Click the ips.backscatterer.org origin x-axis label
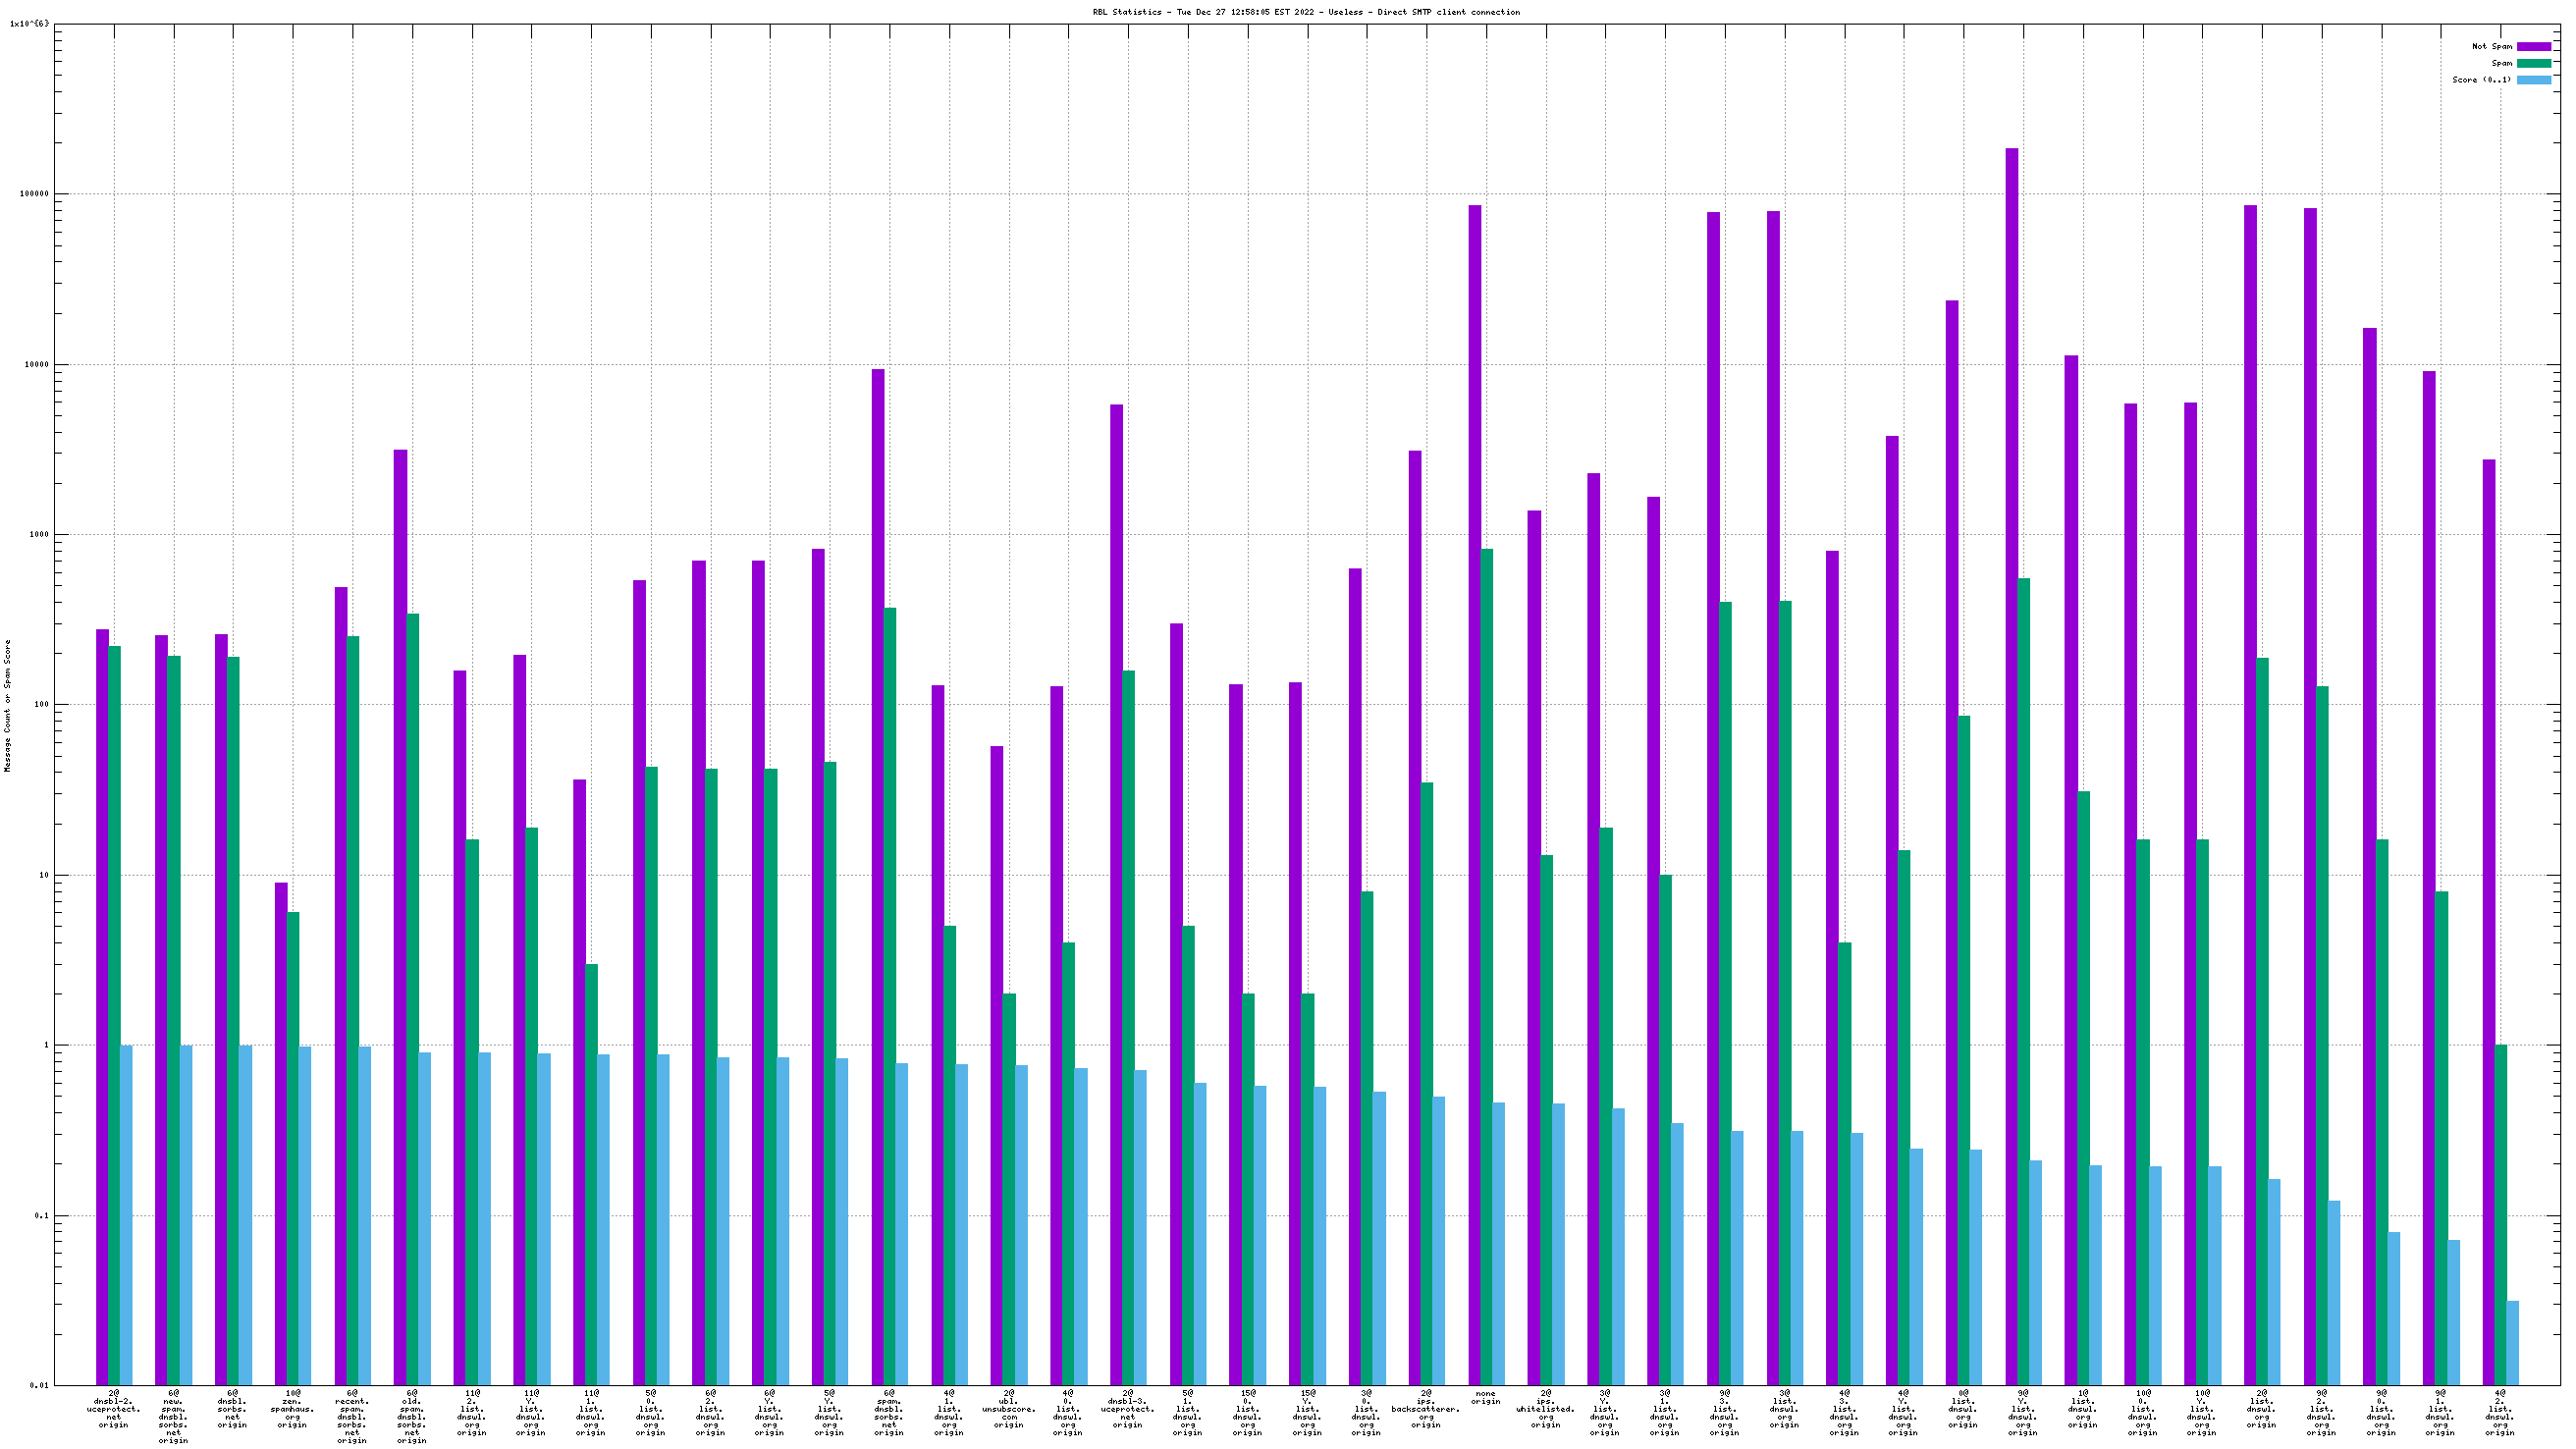The image size is (2576, 1449). pos(1425,1409)
